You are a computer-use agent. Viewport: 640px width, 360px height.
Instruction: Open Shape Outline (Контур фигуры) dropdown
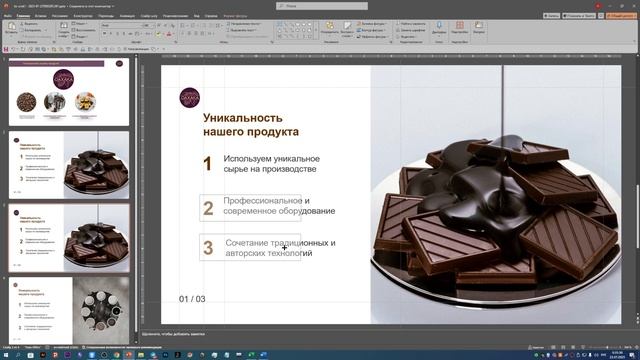pos(371,30)
